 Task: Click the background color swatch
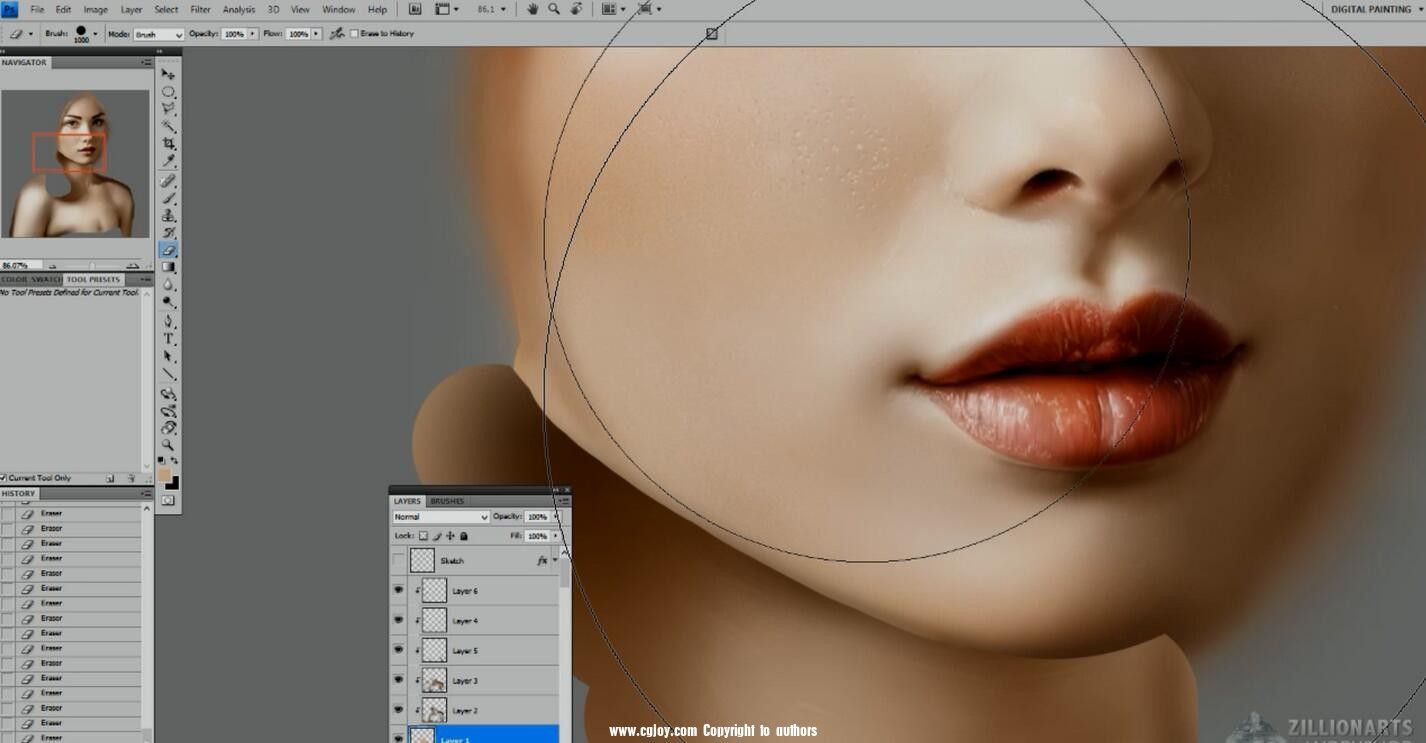click(173, 483)
